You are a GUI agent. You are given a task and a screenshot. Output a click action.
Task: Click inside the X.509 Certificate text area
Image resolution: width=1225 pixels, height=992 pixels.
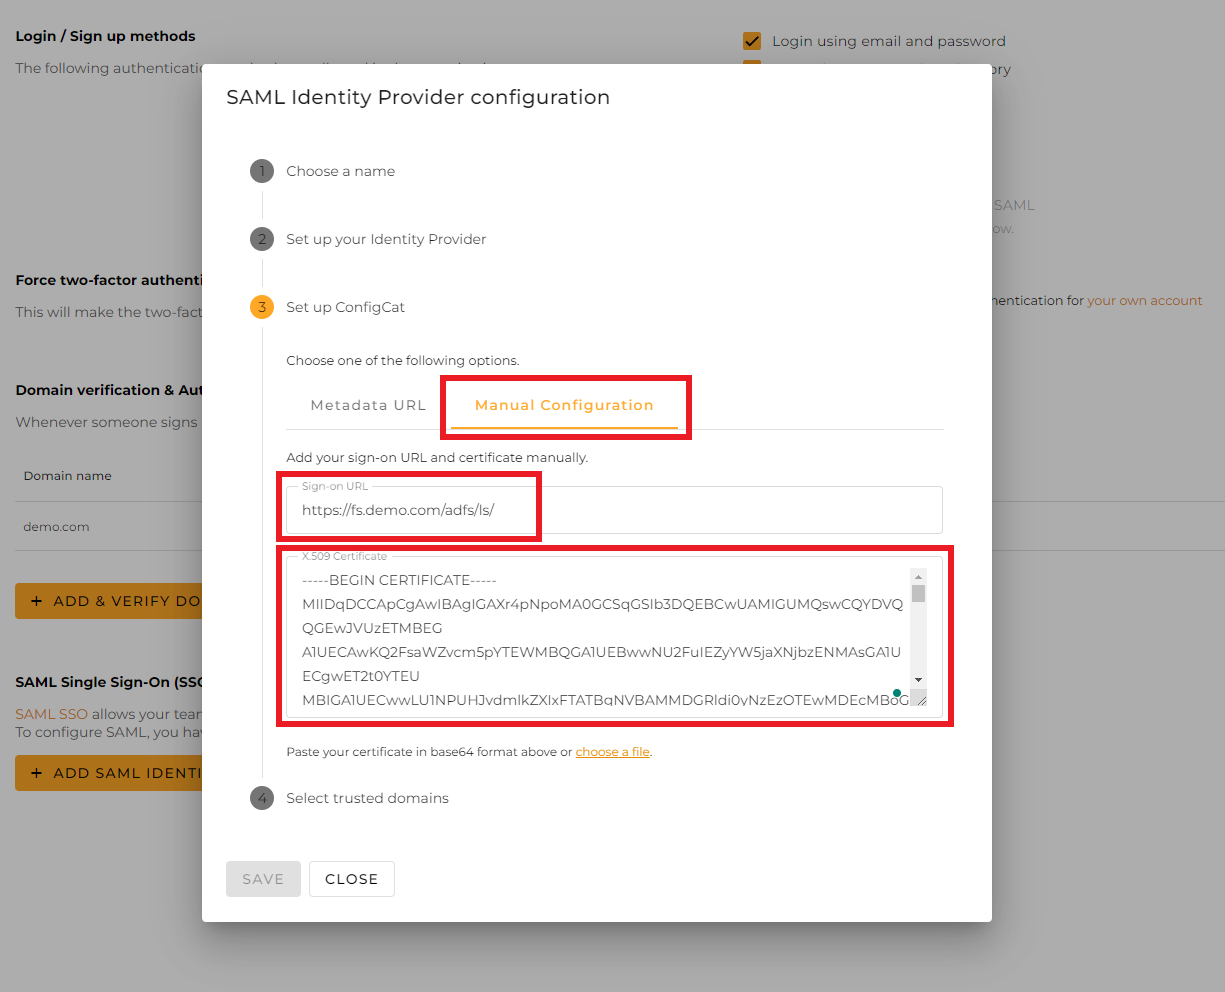click(x=600, y=630)
